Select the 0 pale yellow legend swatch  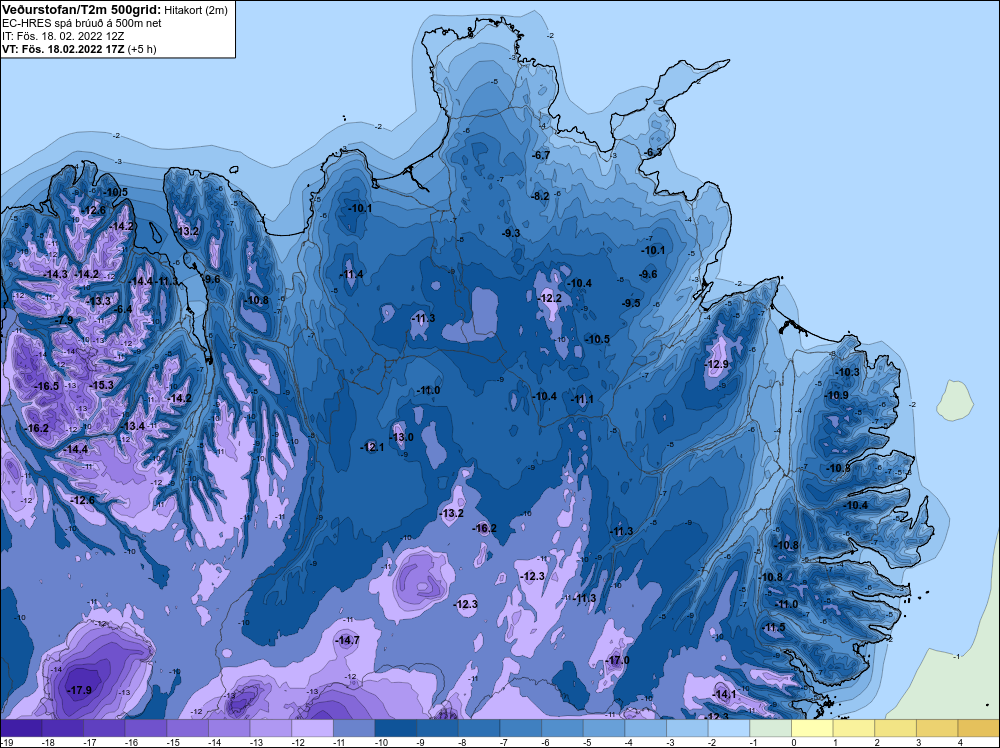pyautogui.click(x=812, y=728)
